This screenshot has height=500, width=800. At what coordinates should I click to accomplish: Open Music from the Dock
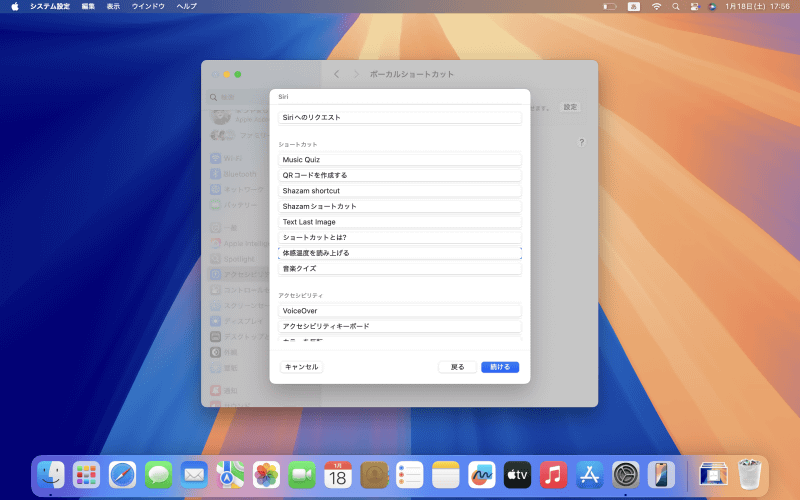[x=554, y=475]
